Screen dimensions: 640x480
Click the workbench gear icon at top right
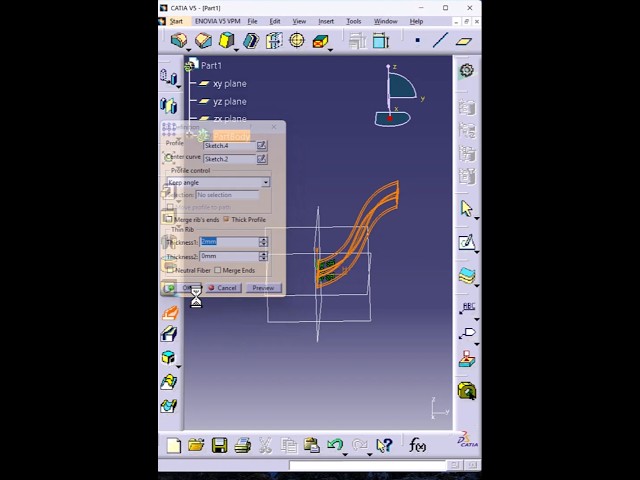[467, 70]
